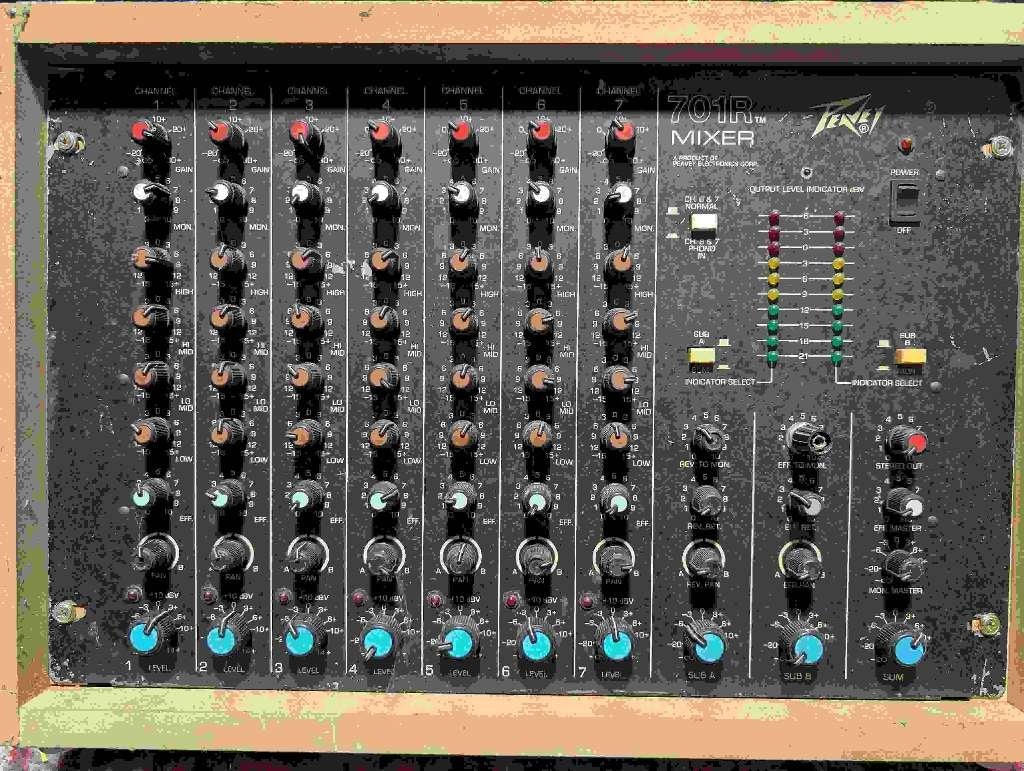Click channel 5 +10 dBV peak LED

(434, 598)
